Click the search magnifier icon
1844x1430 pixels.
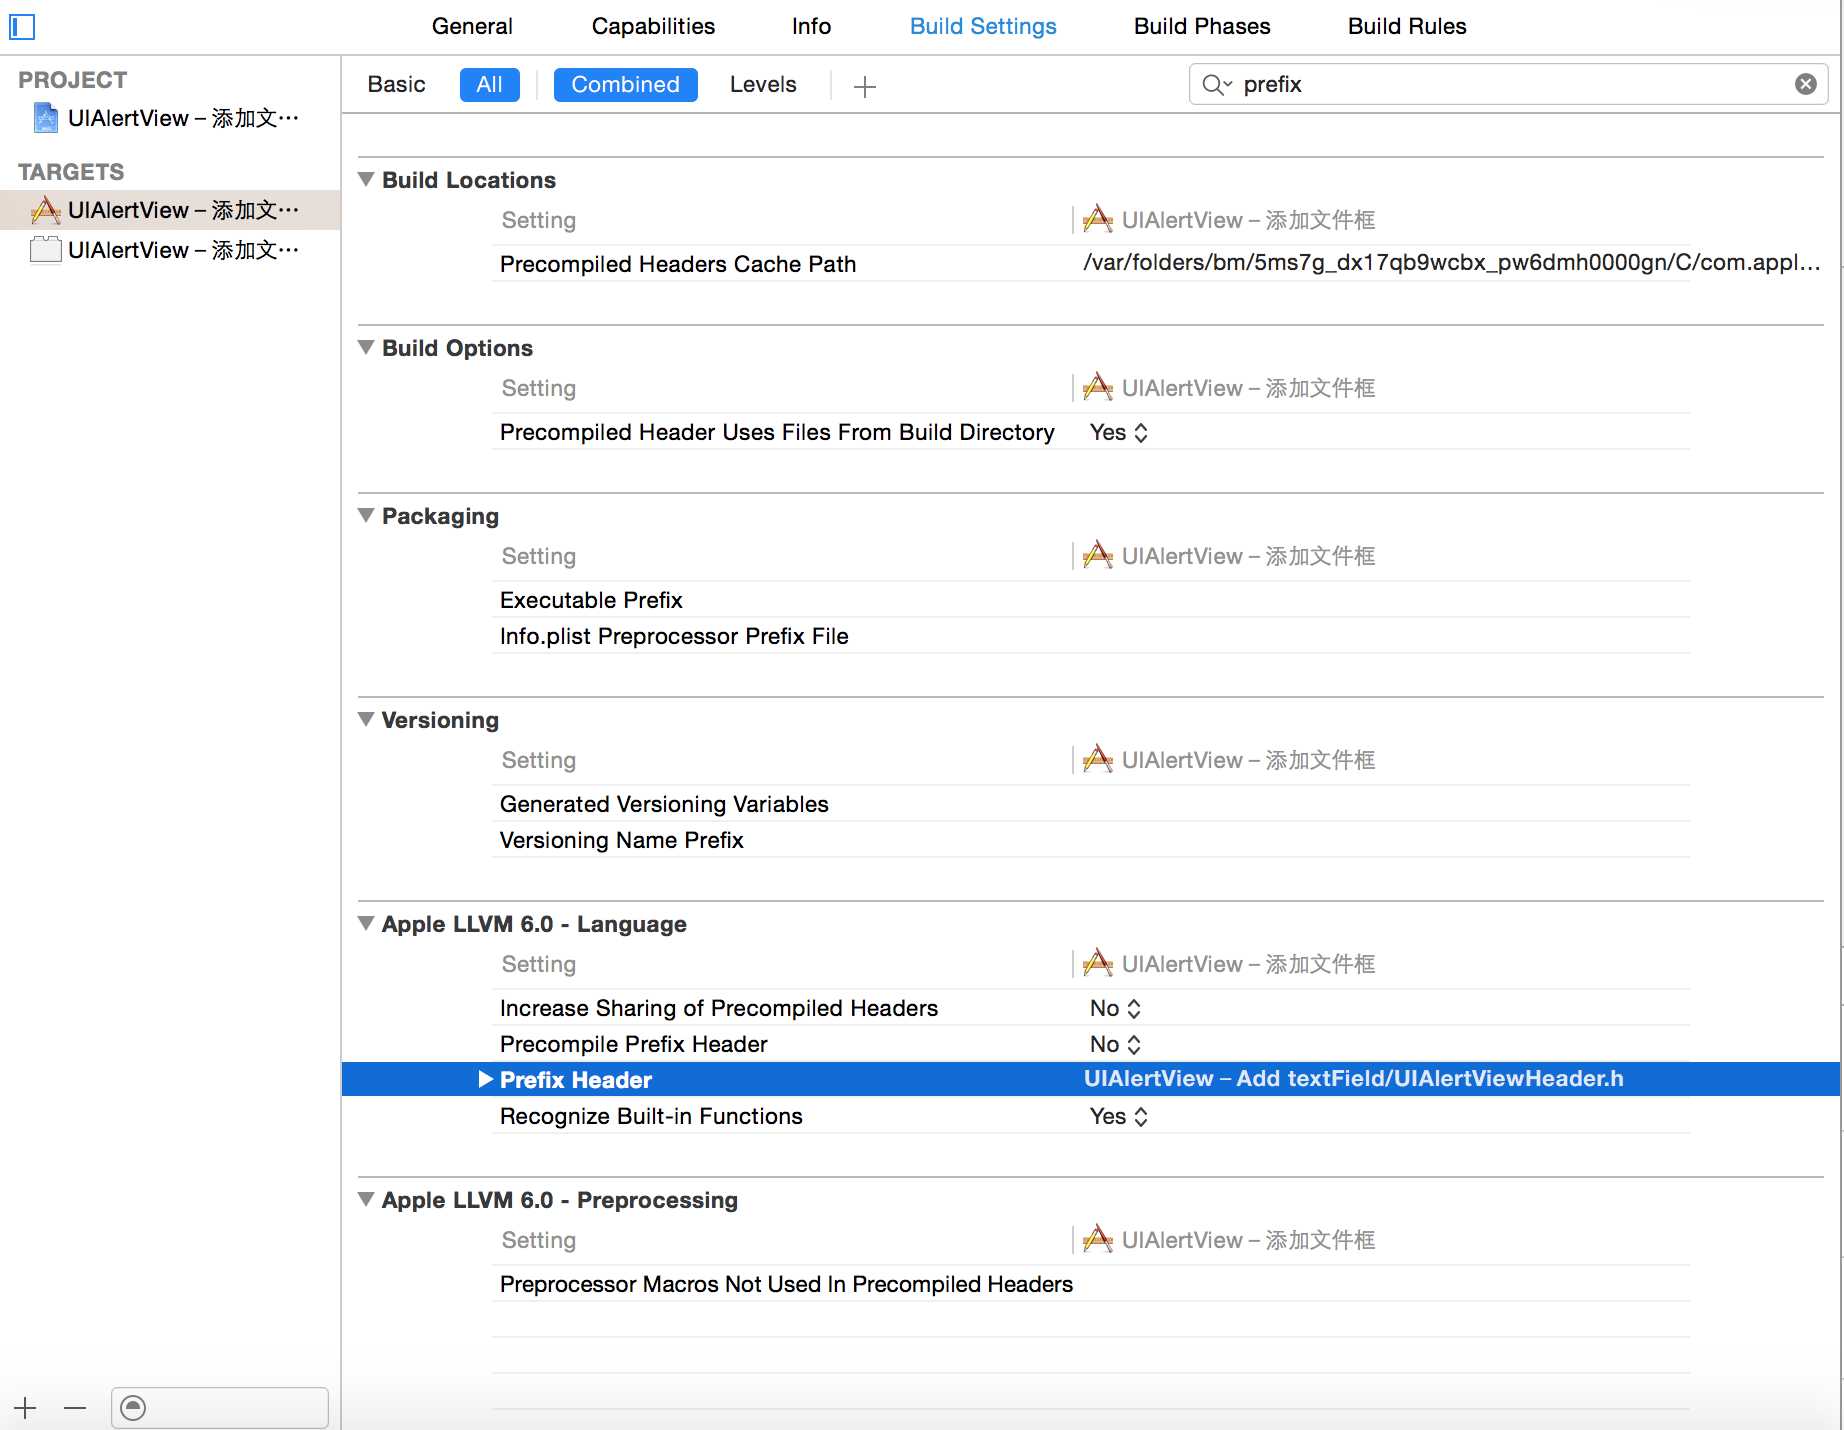pyautogui.click(x=1216, y=85)
